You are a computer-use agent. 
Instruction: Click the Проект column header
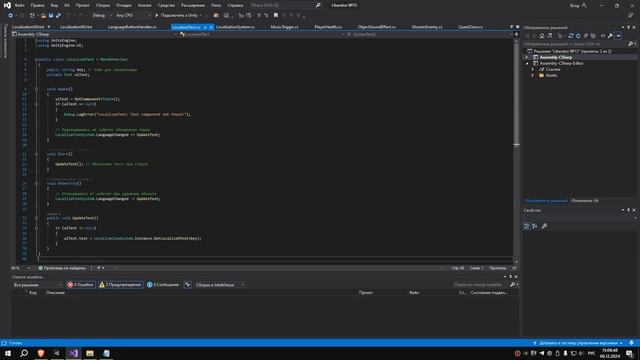point(366,293)
